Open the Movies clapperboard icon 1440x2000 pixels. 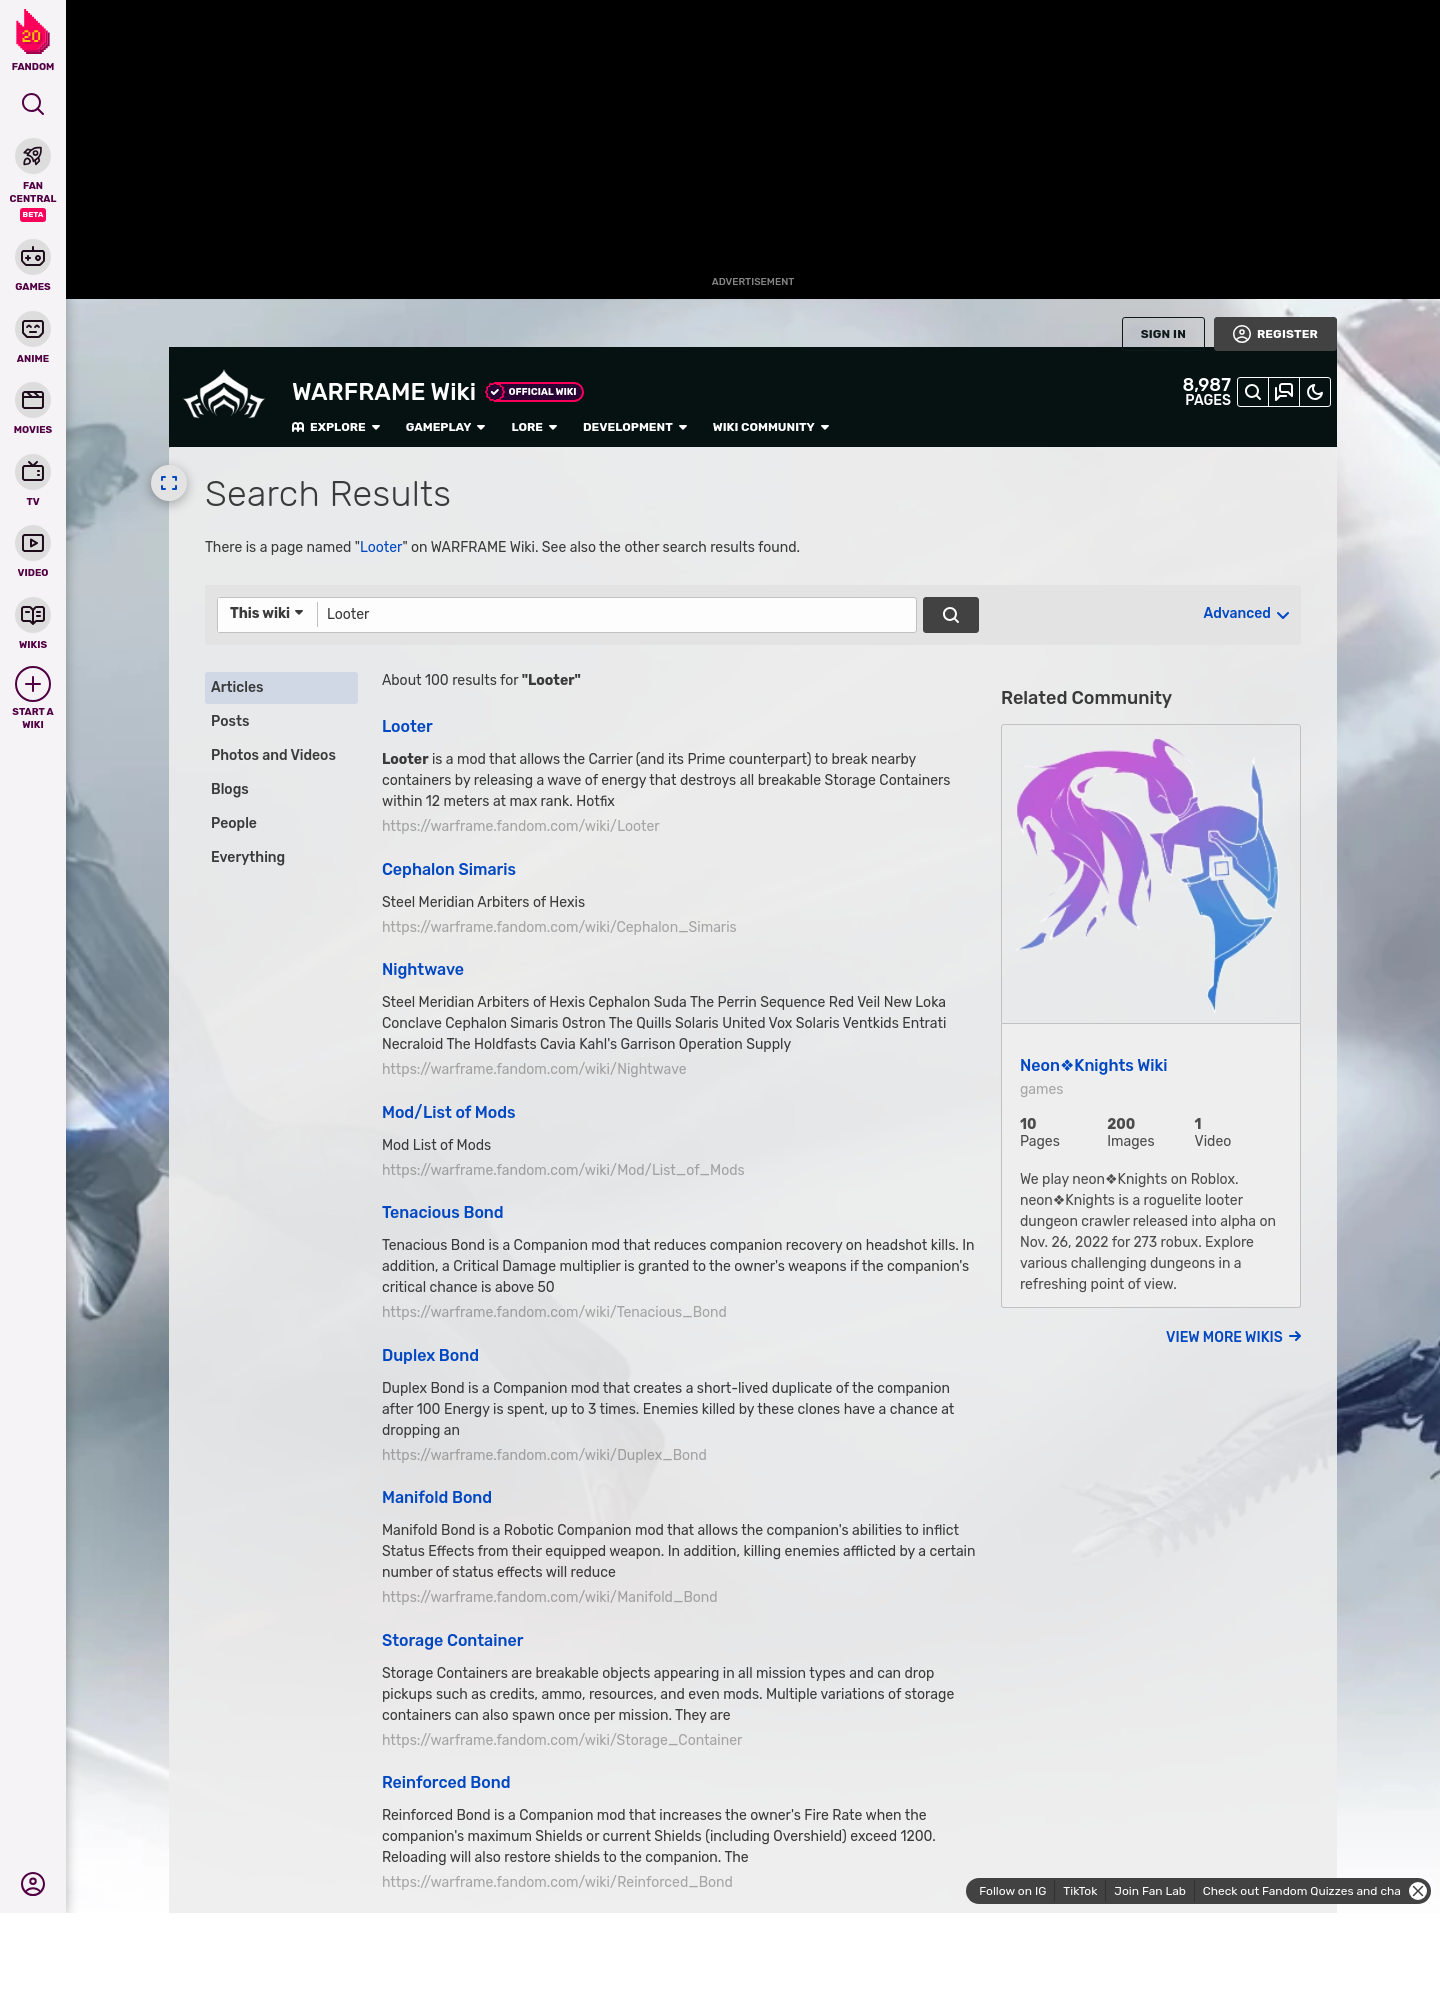tap(33, 400)
